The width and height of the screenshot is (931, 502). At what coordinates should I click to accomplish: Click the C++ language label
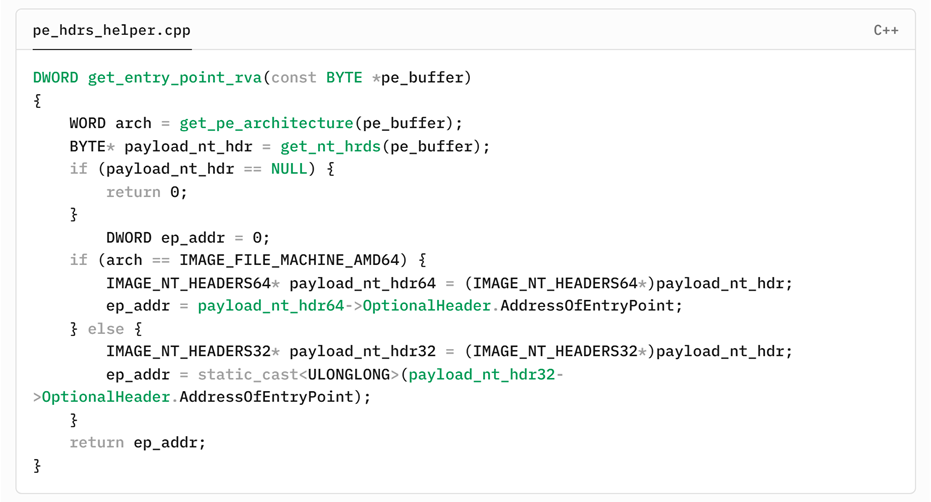pyautogui.click(x=885, y=30)
